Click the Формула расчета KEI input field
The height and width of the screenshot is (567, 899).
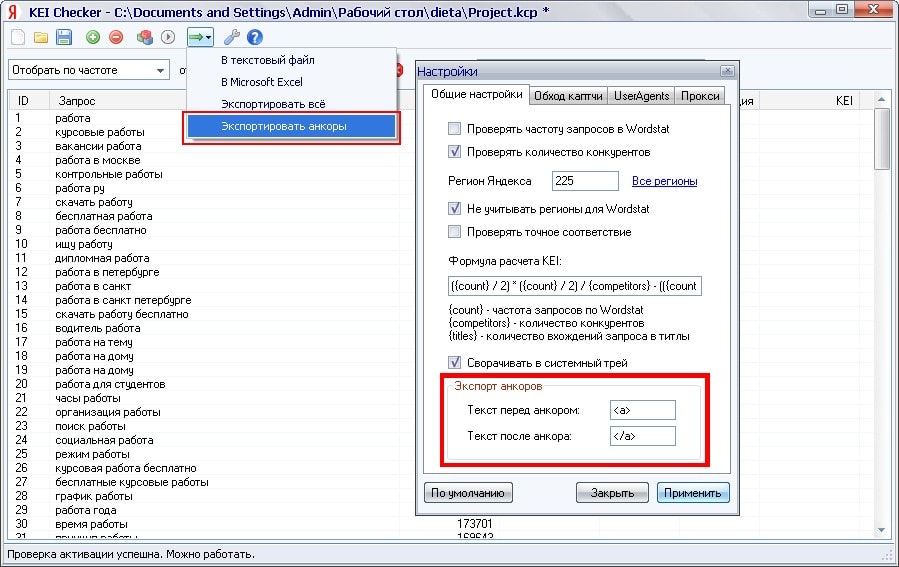pos(574,286)
